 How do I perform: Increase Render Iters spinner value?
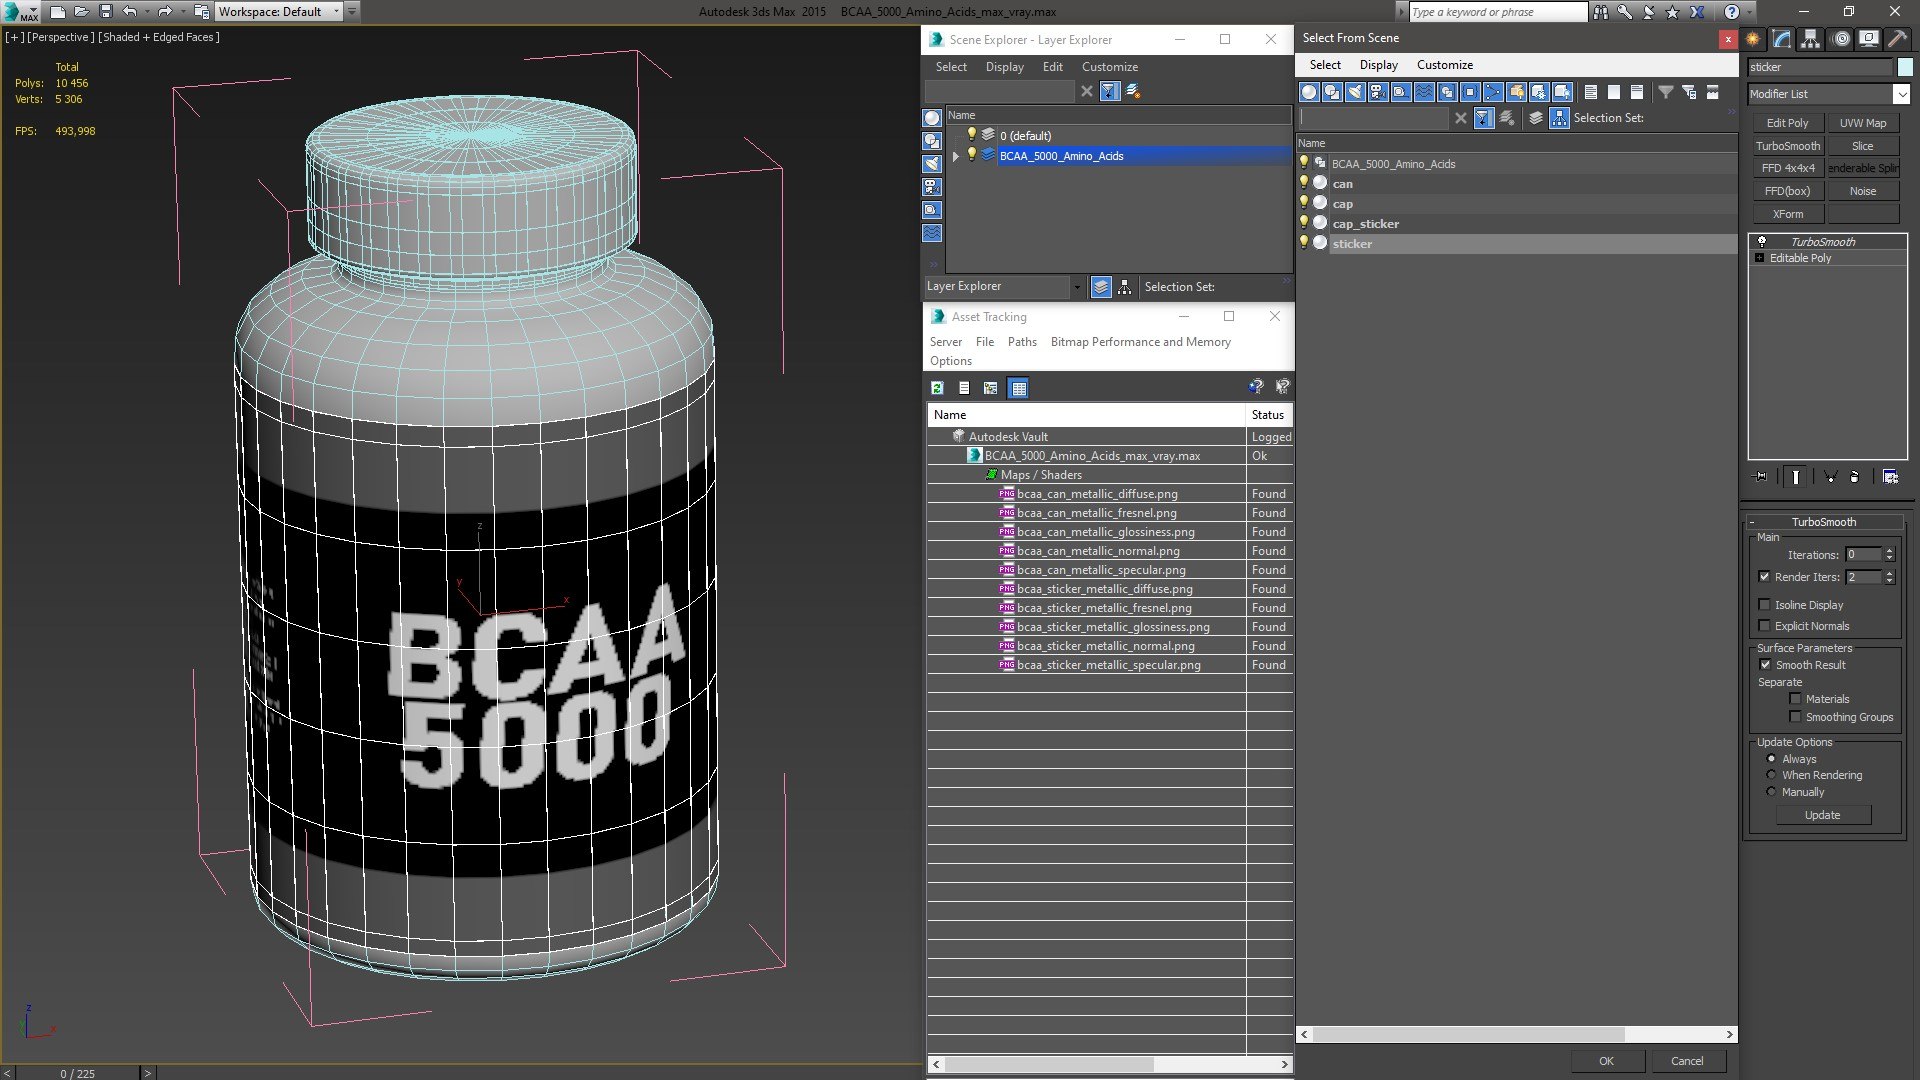pos(1889,573)
